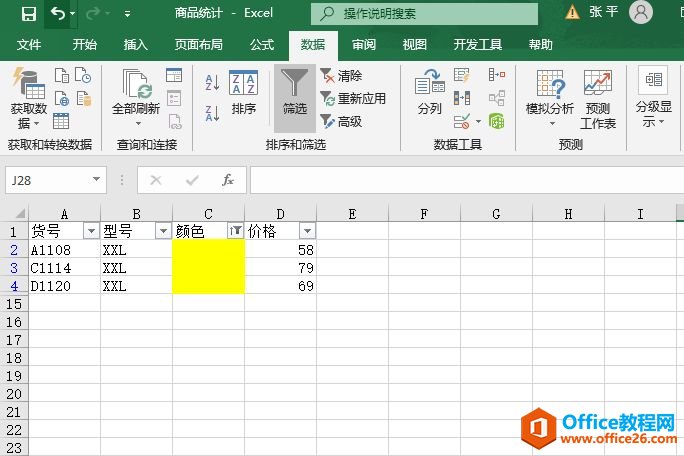The height and width of the screenshot is (456, 684).
Task: Open the 获取数据 dropdown button
Action: 29,98
